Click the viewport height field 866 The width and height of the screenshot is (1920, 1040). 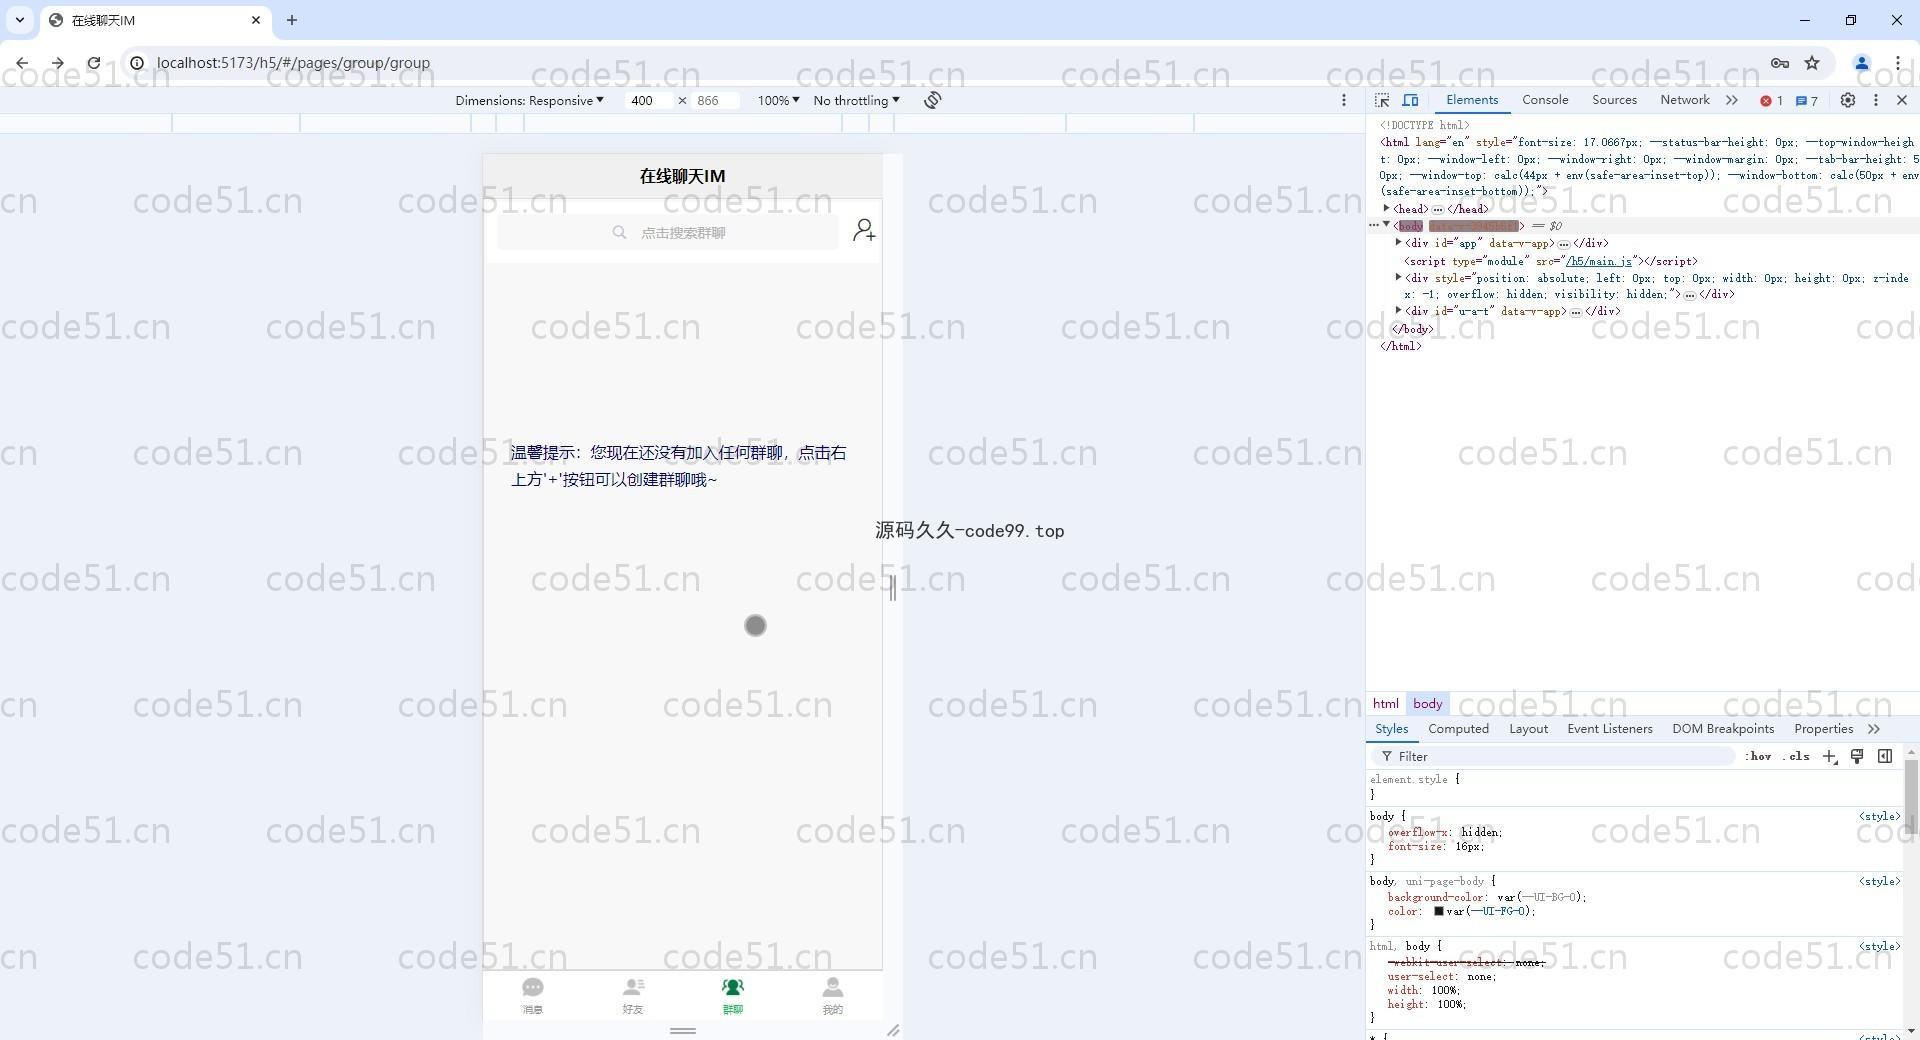coord(715,100)
